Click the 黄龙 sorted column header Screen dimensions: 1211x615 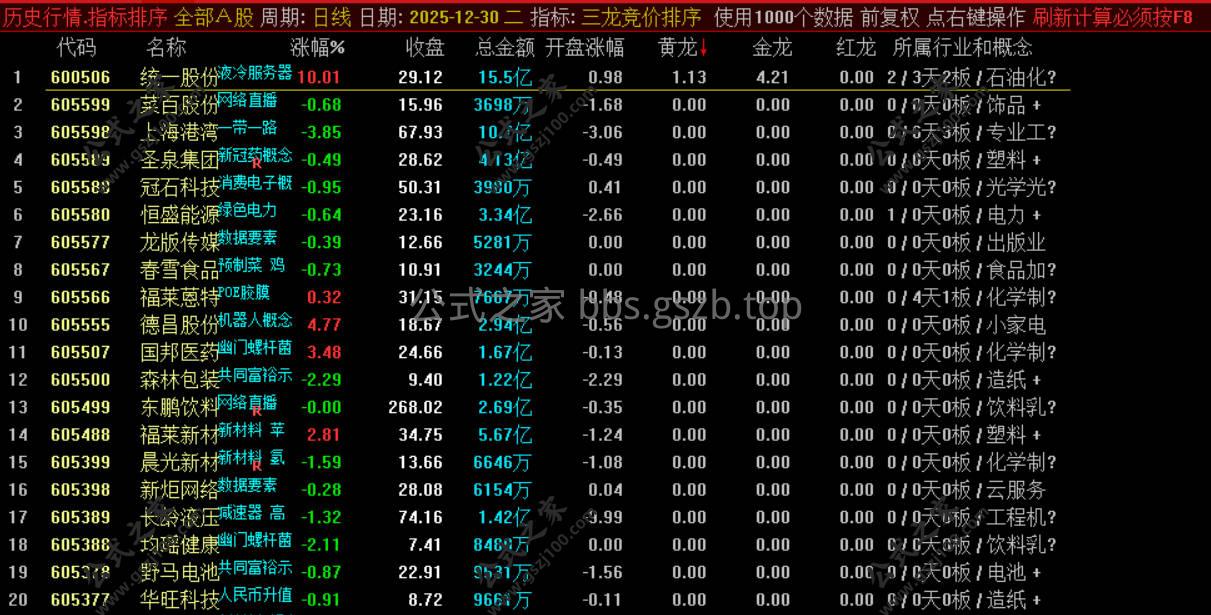[683, 47]
